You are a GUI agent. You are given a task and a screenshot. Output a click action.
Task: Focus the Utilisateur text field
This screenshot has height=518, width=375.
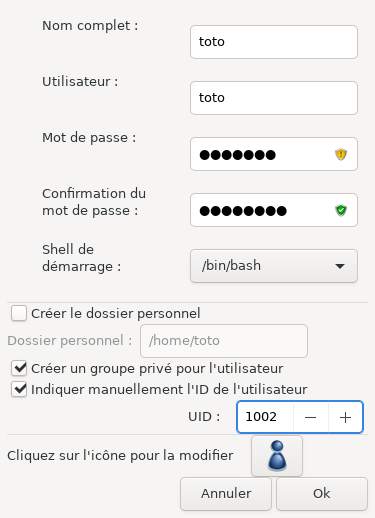point(274,98)
